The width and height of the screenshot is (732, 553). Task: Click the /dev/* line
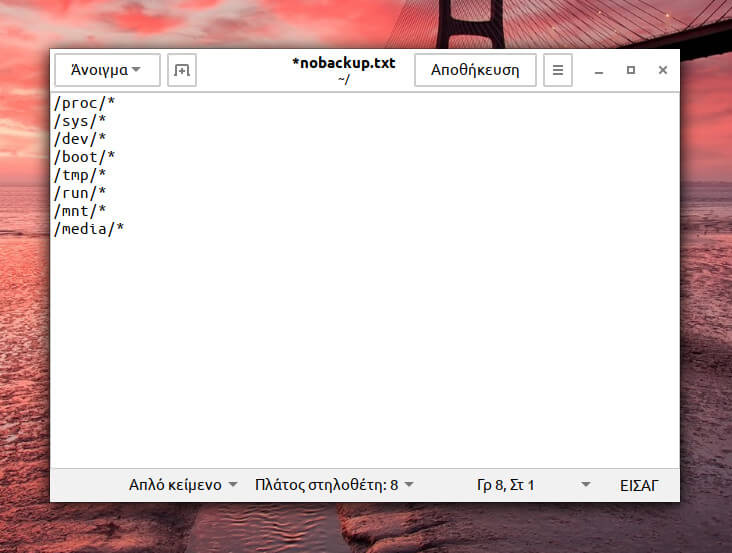[x=80, y=139]
